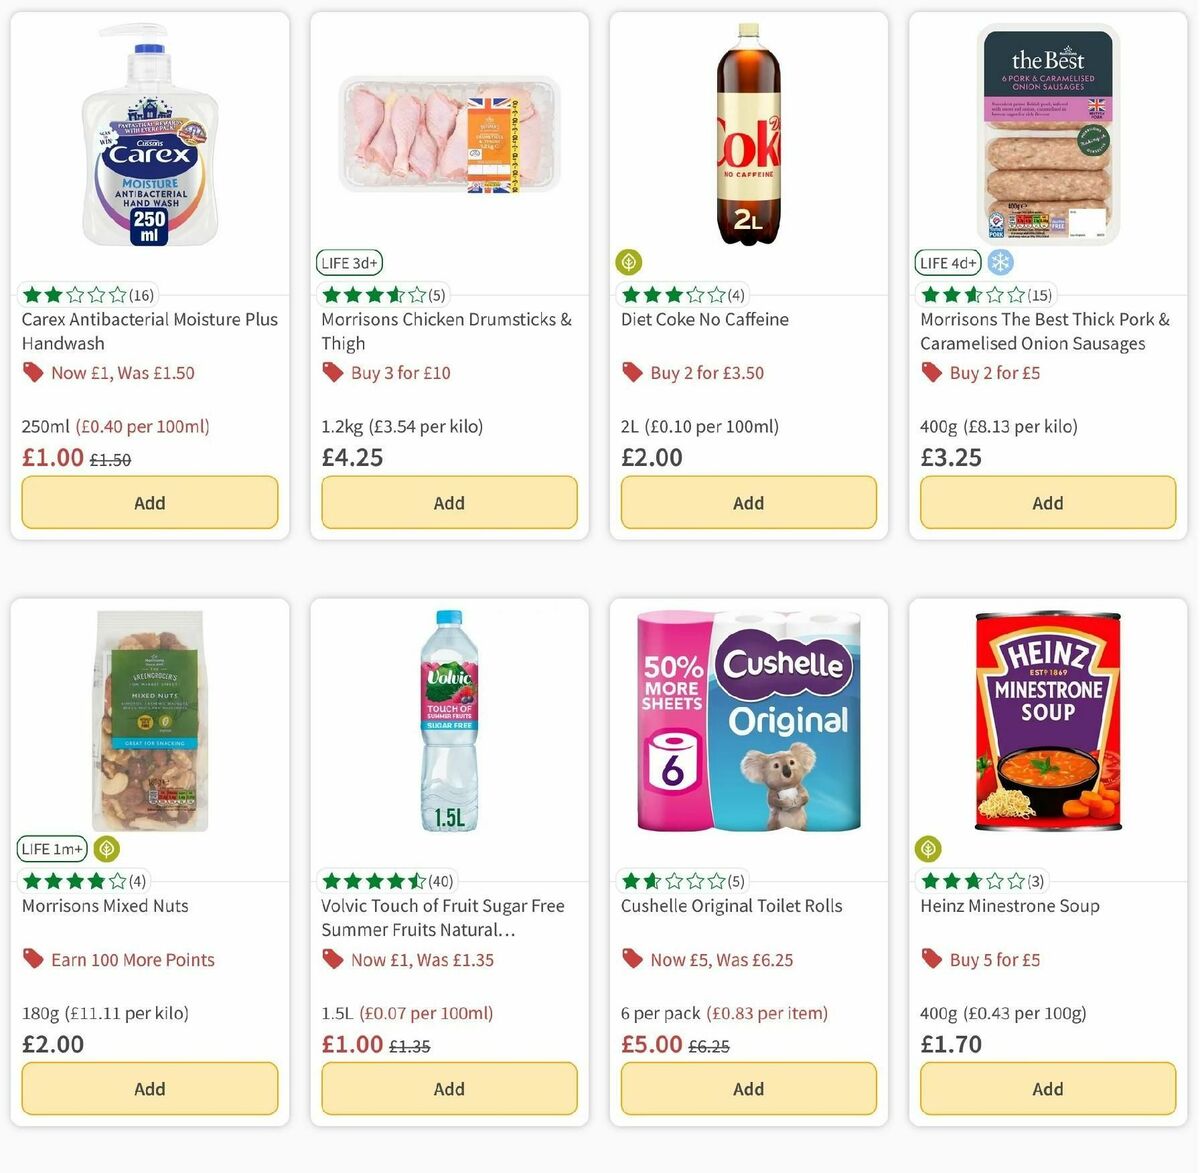Open the Morrisons Chicken Drumsticks & Thigh product link
This screenshot has height=1173, width=1200.
447,331
